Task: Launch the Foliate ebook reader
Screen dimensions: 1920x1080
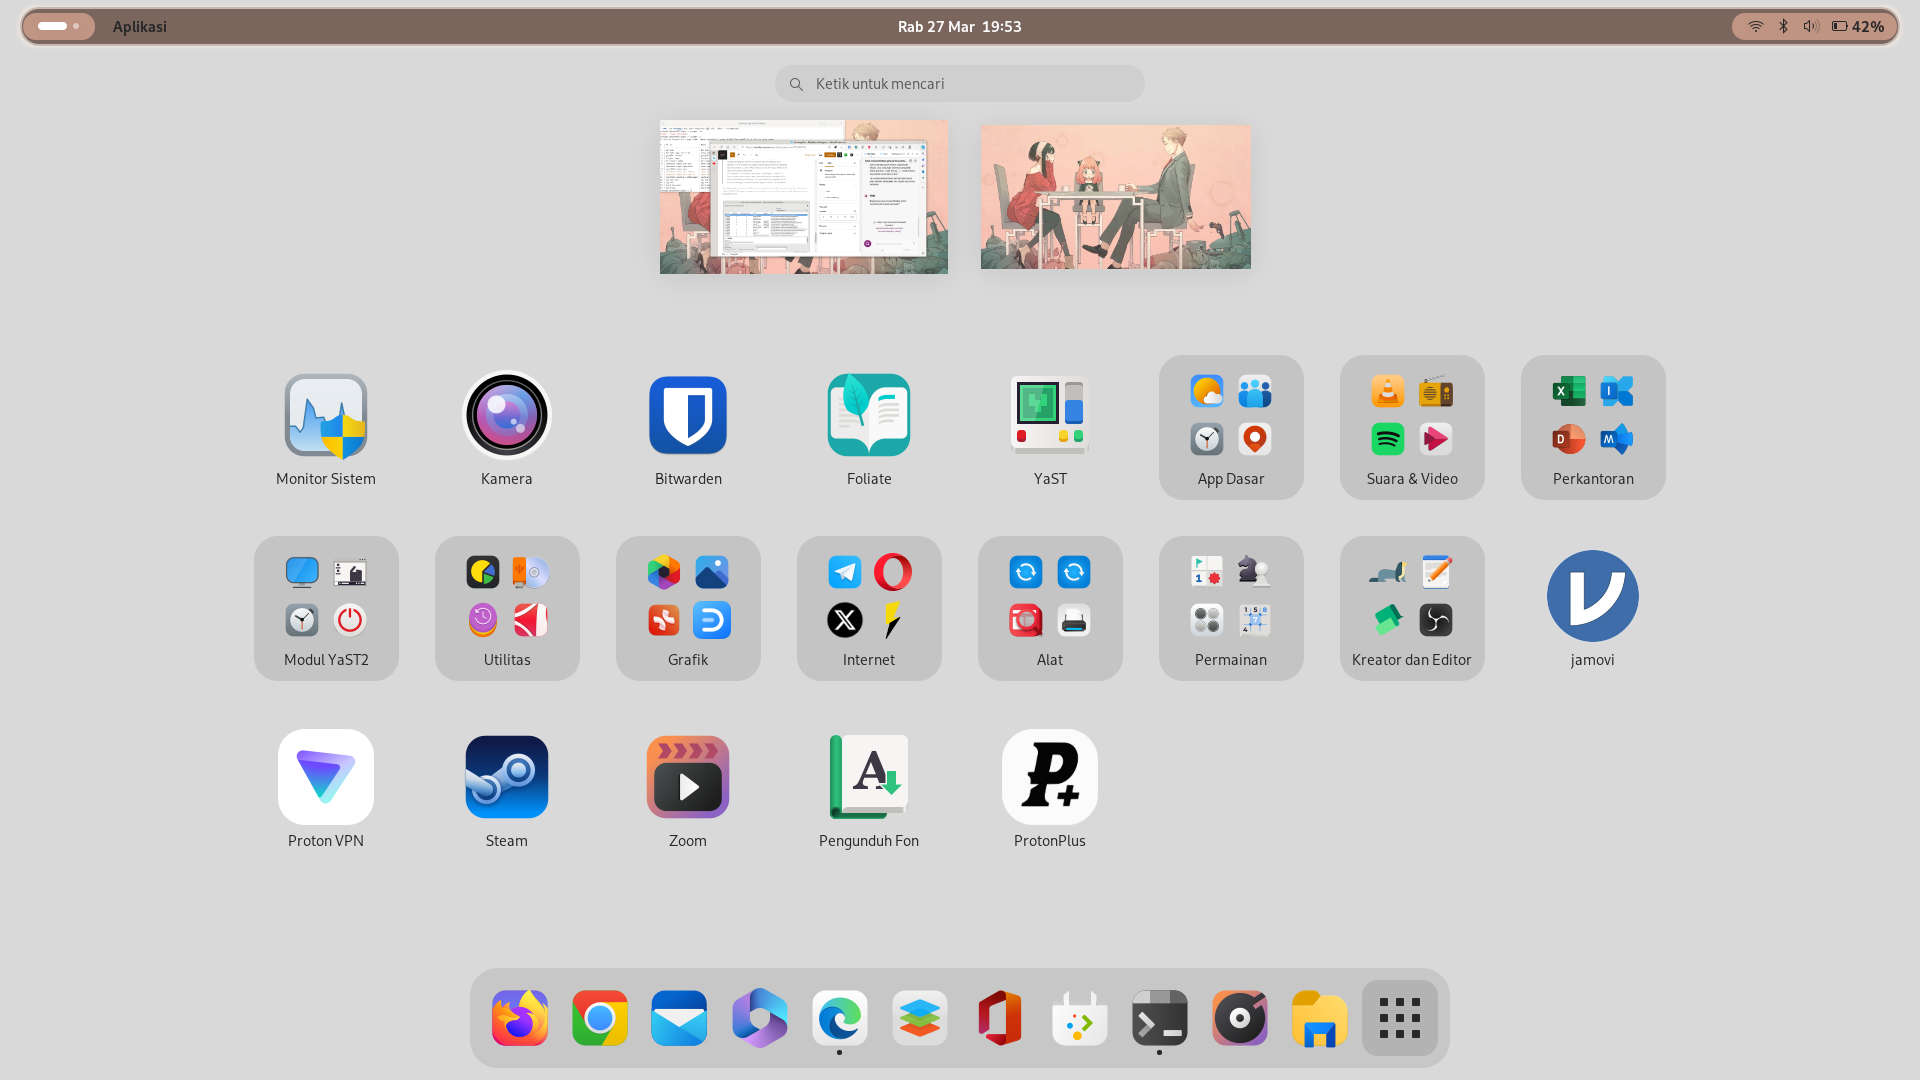Action: (868, 416)
